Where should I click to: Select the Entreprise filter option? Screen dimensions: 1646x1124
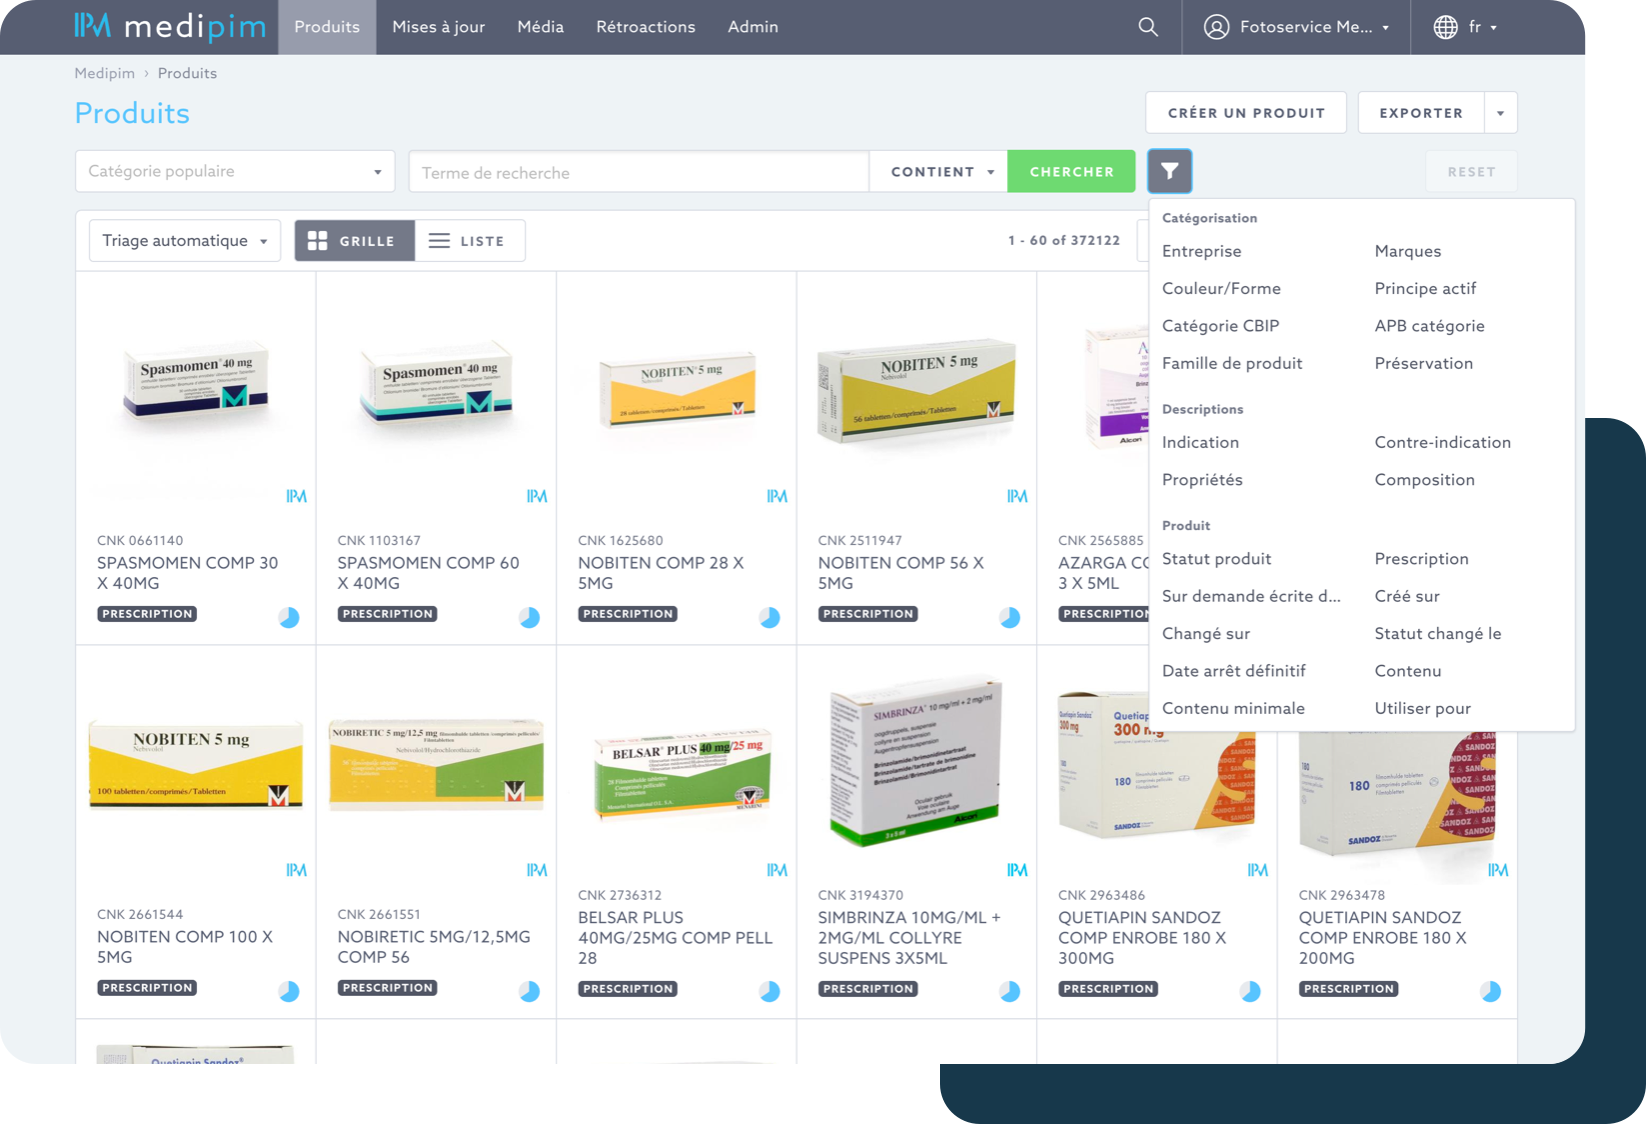coord(1202,251)
